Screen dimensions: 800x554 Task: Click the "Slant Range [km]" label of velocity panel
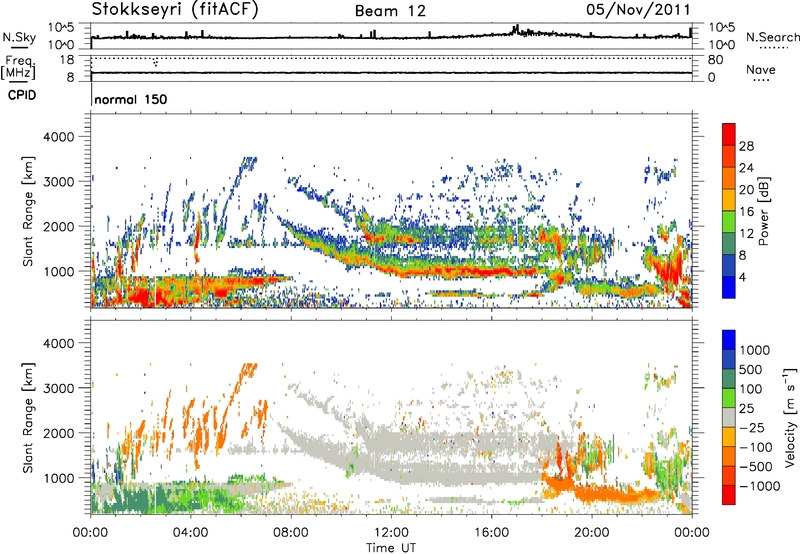point(28,418)
